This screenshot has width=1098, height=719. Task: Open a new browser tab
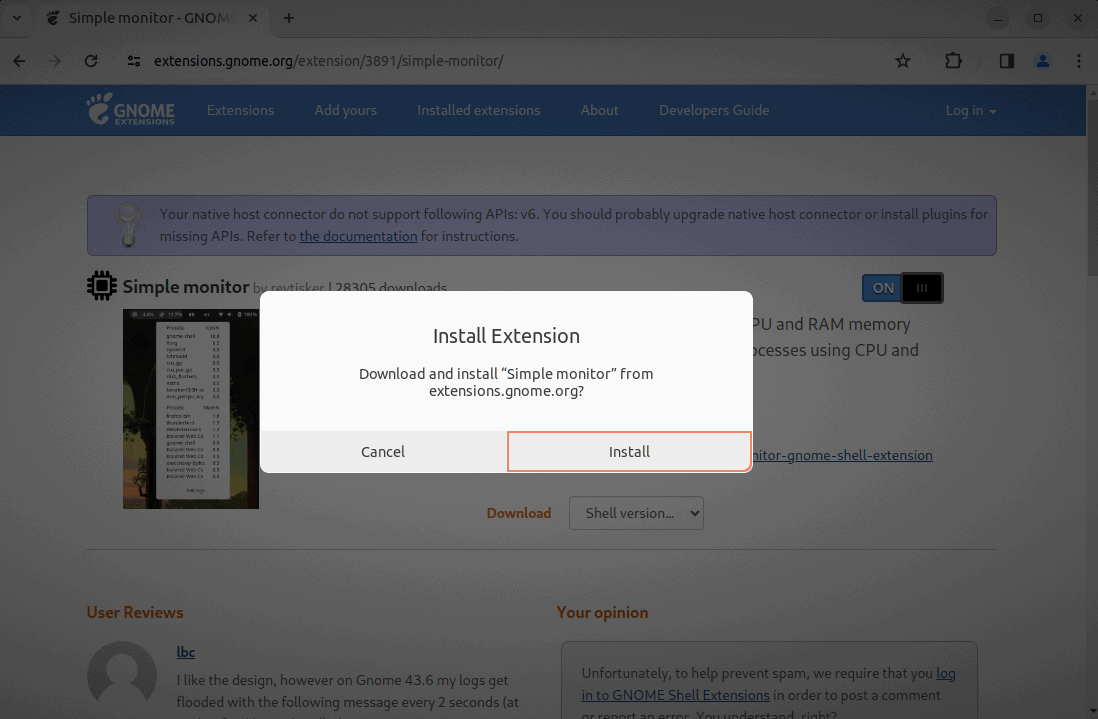(289, 18)
